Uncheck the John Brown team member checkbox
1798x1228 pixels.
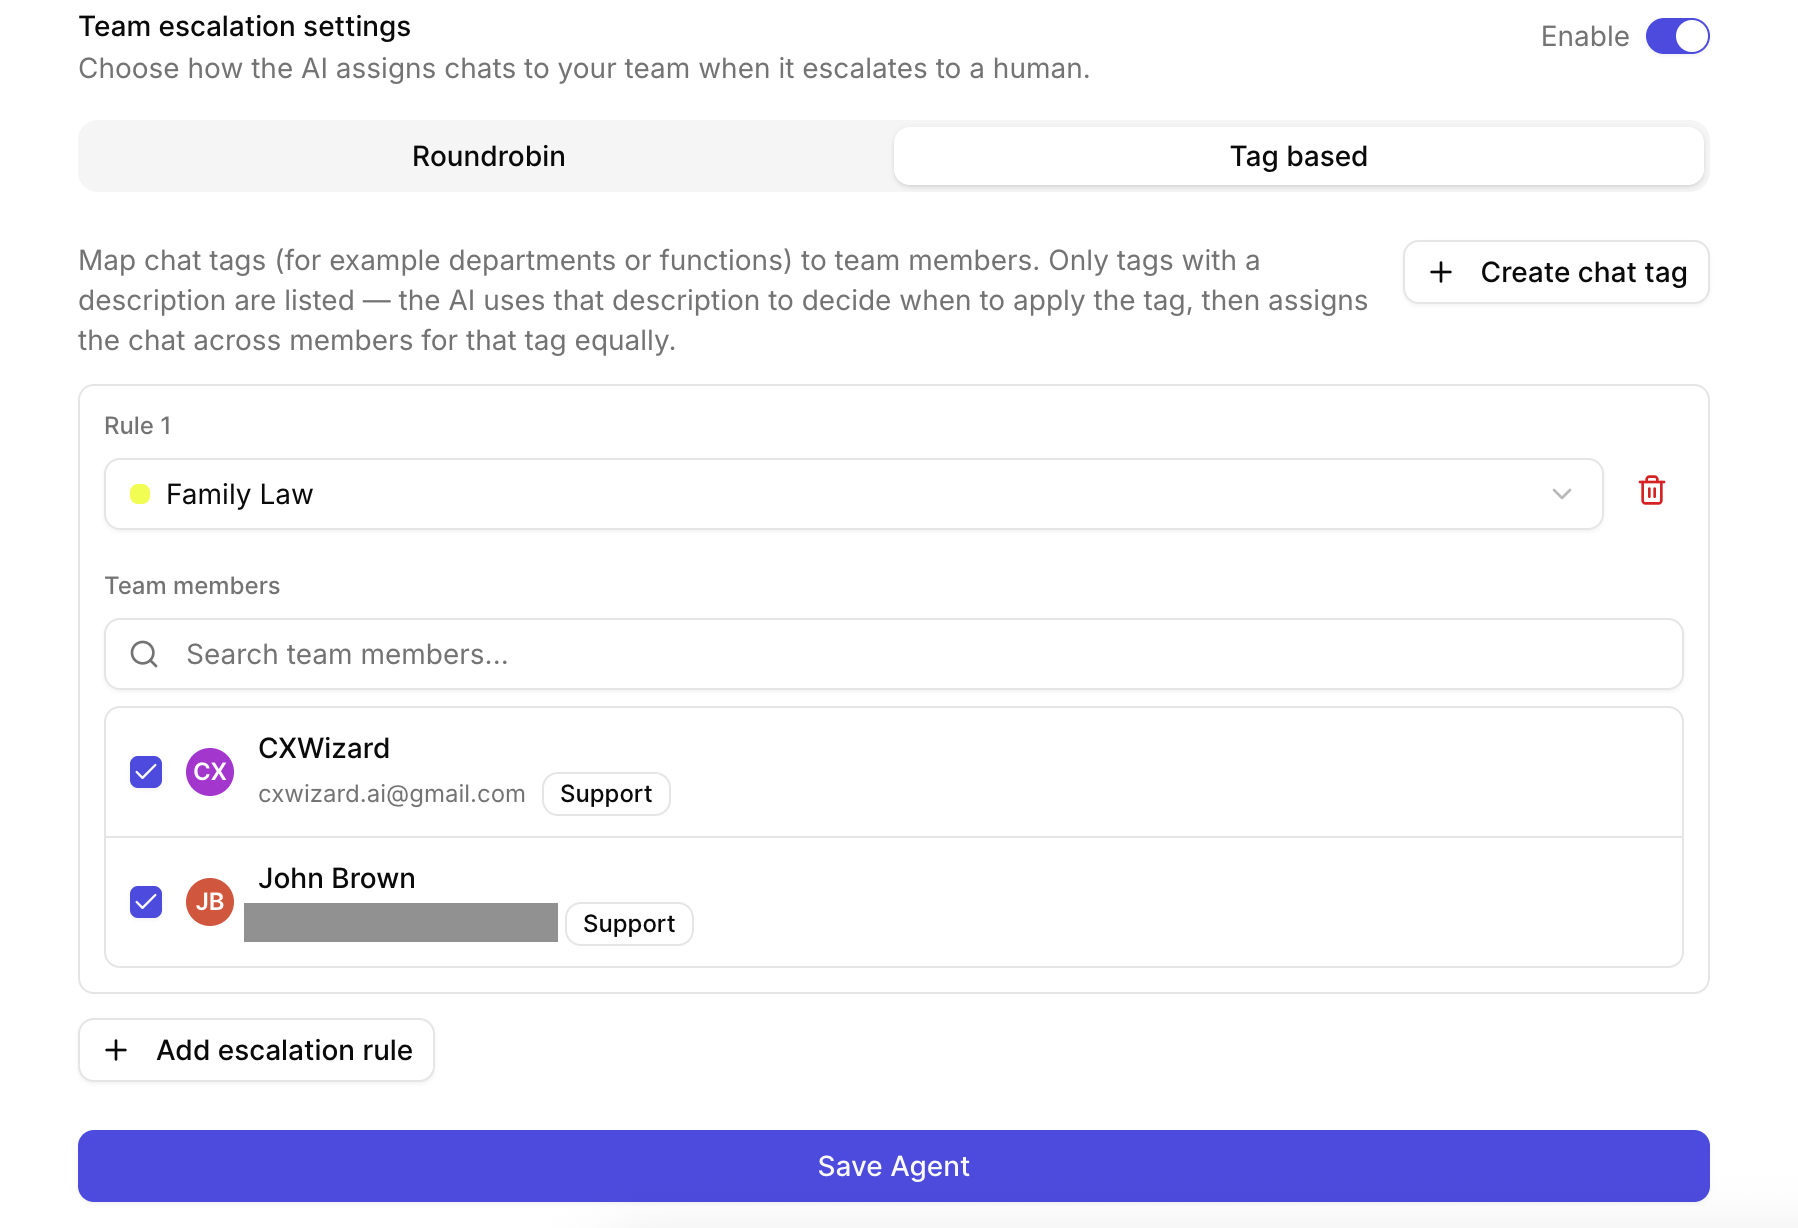tap(146, 902)
